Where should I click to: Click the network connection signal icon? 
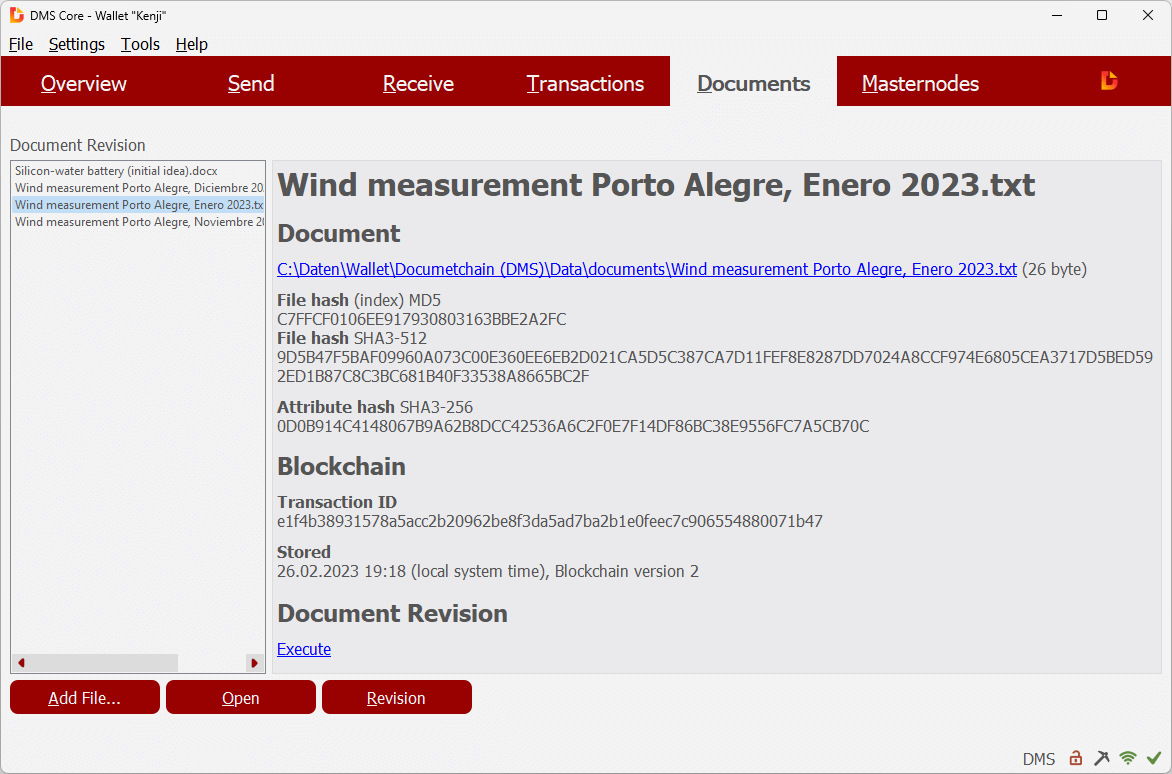point(1128,758)
